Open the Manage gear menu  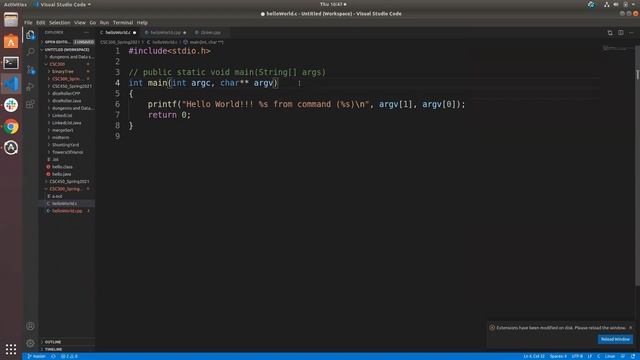(30, 343)
